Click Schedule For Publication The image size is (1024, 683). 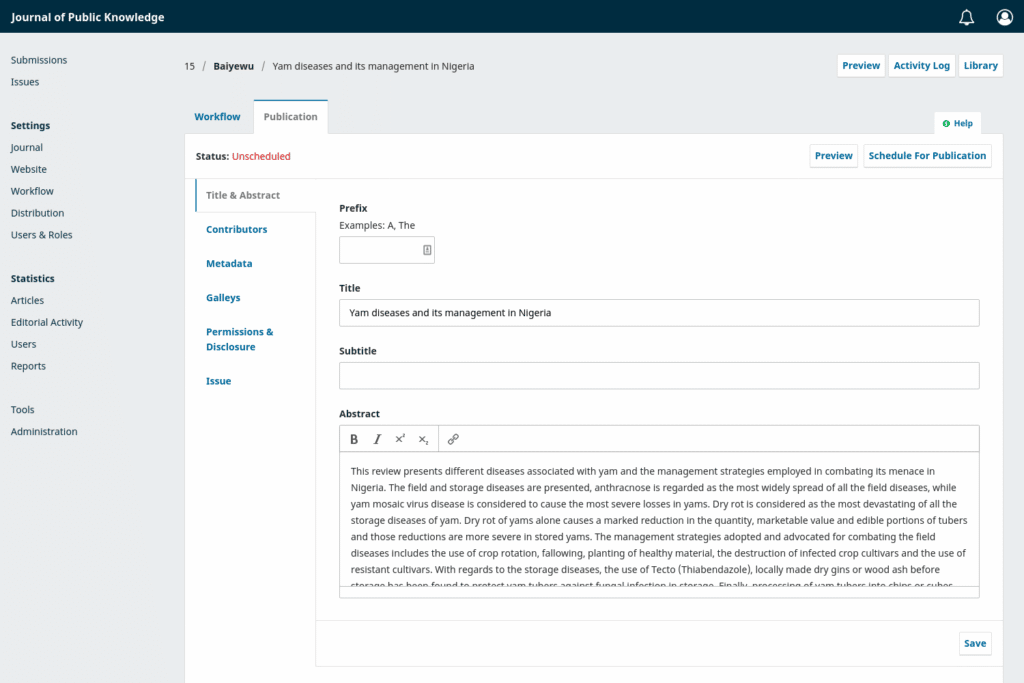927,155
